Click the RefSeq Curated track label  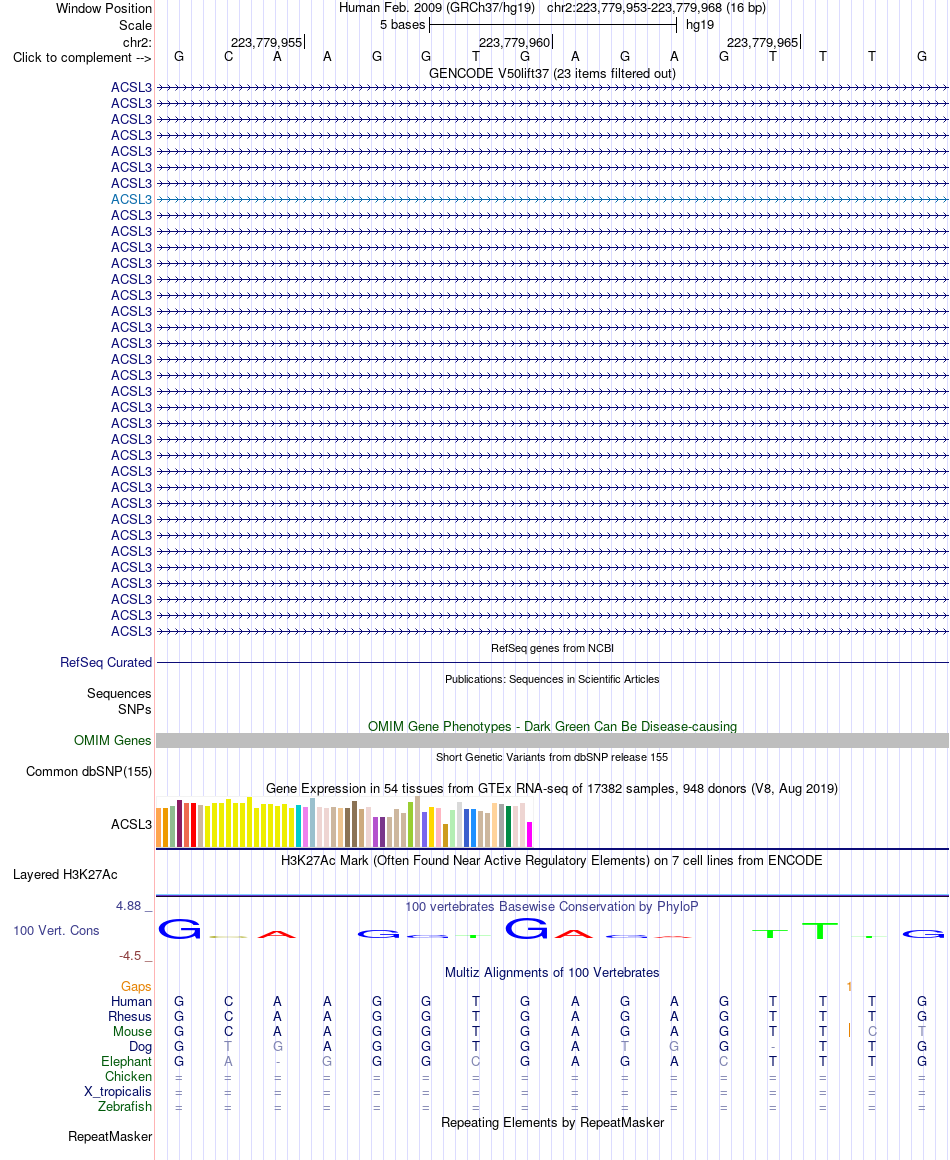(x=106, y=663)
